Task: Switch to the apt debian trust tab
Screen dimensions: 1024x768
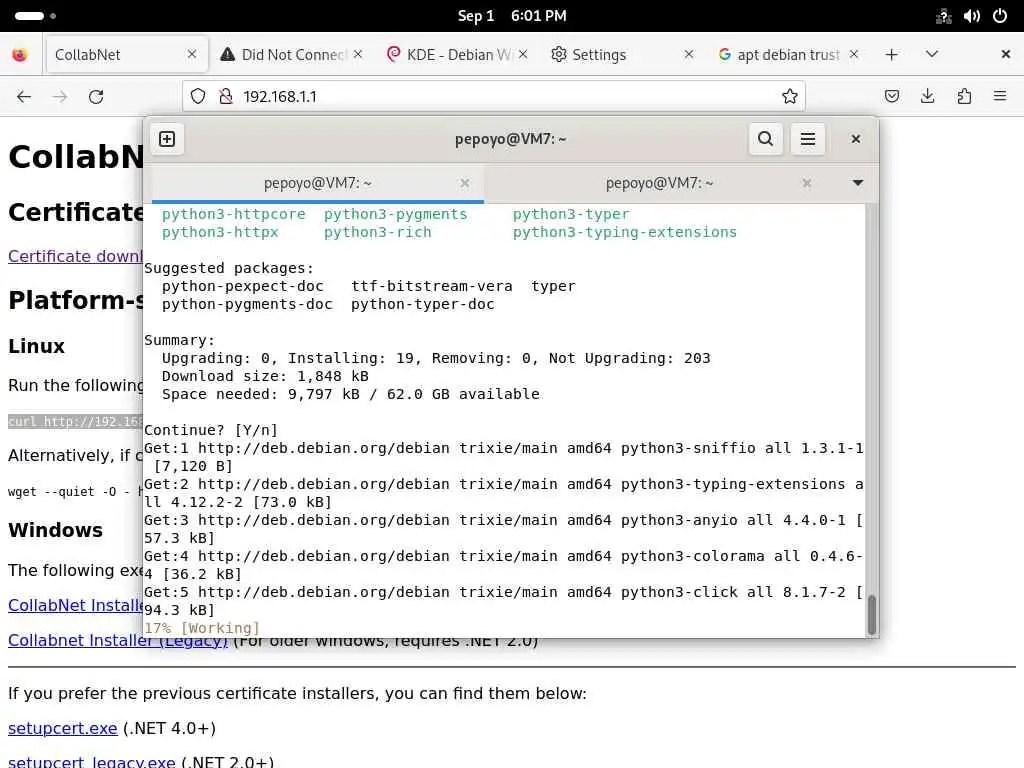Action: pyautogui.click(x=788, y=55)
